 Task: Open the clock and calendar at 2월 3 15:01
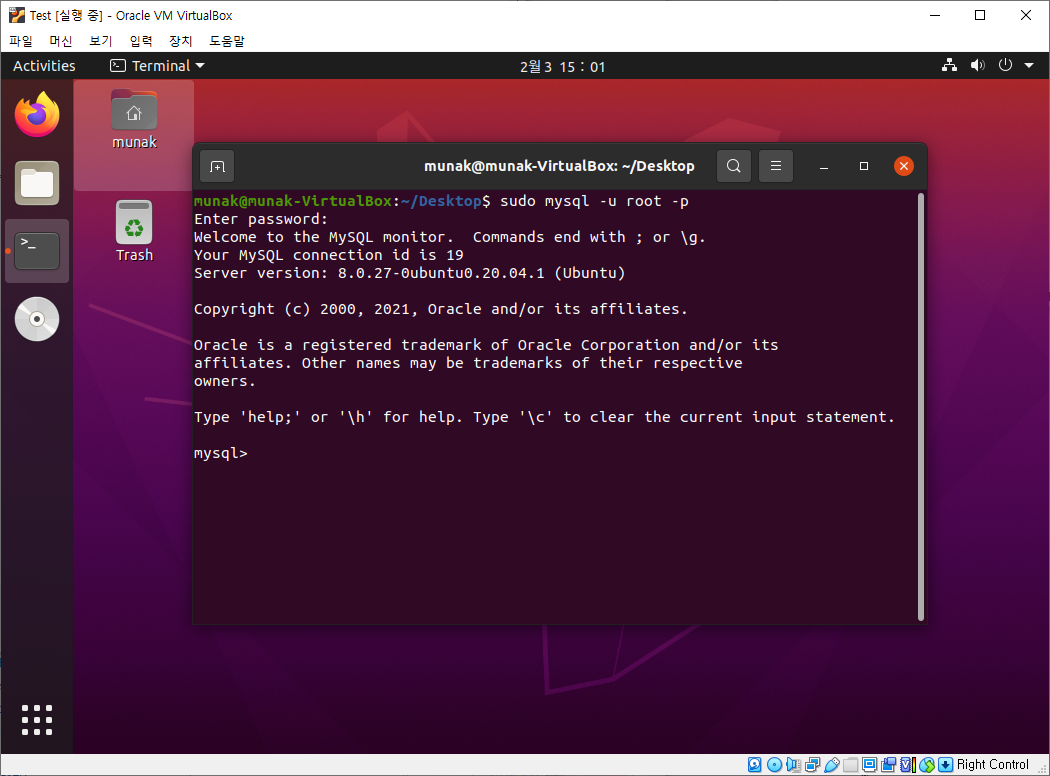tap(562, 66)
